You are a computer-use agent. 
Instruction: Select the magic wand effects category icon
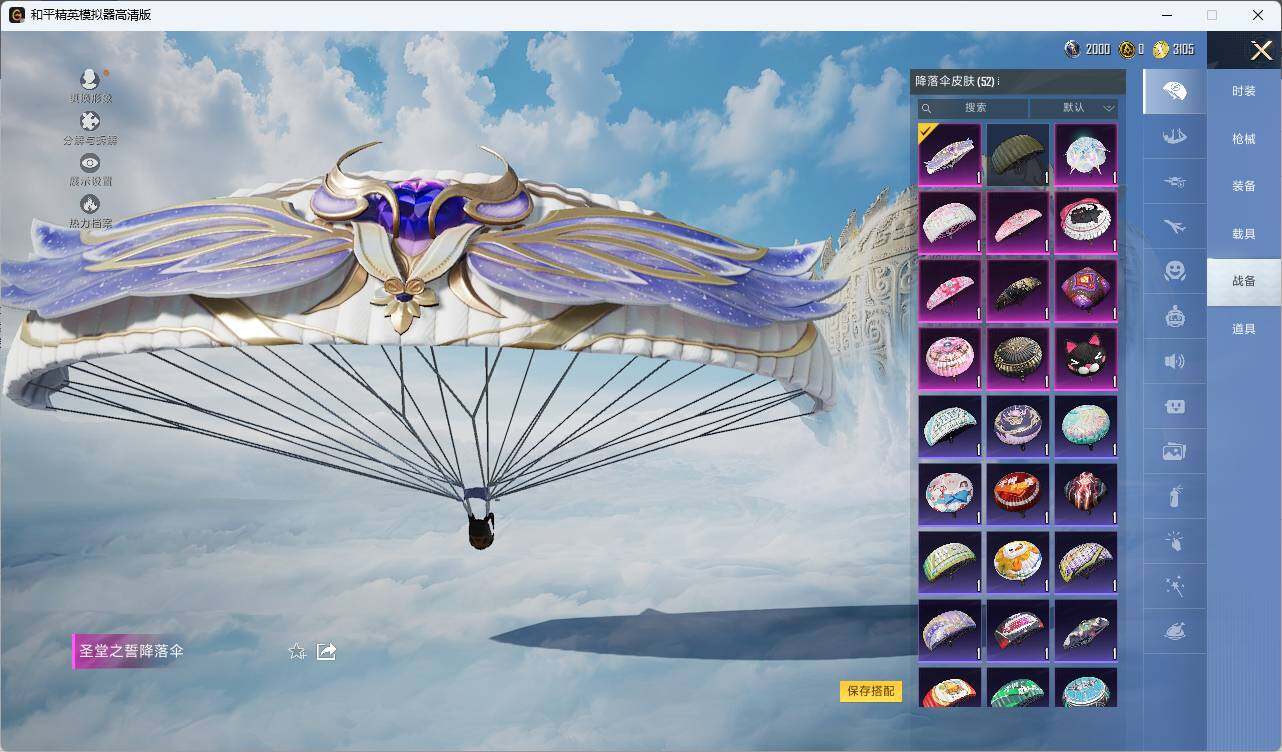pos(1175,586)
